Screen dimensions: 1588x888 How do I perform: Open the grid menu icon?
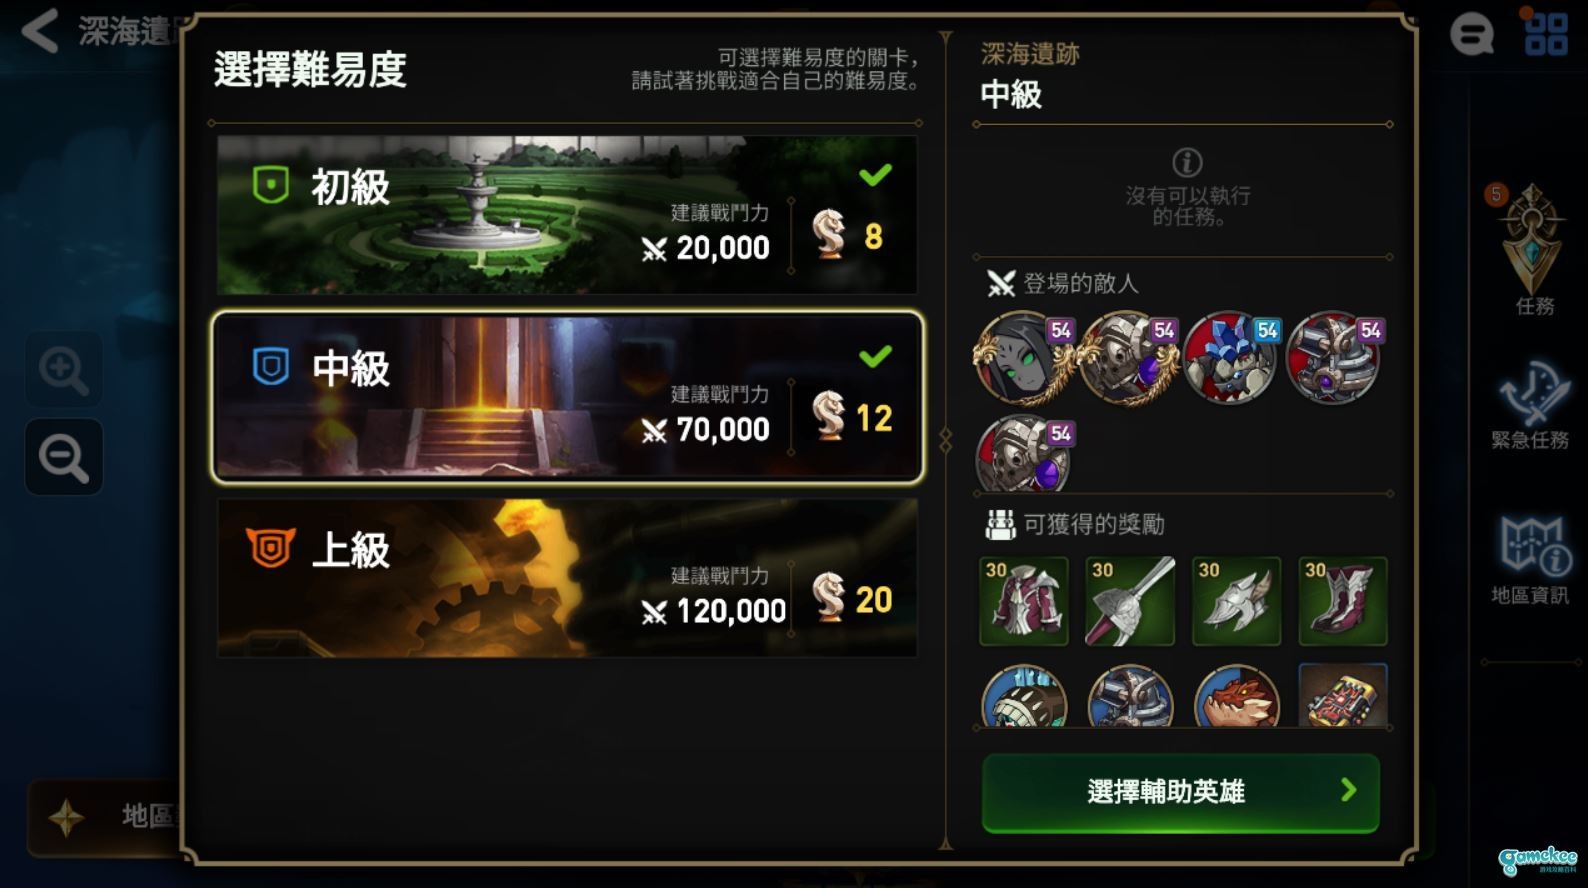(x=1545, y=33)
